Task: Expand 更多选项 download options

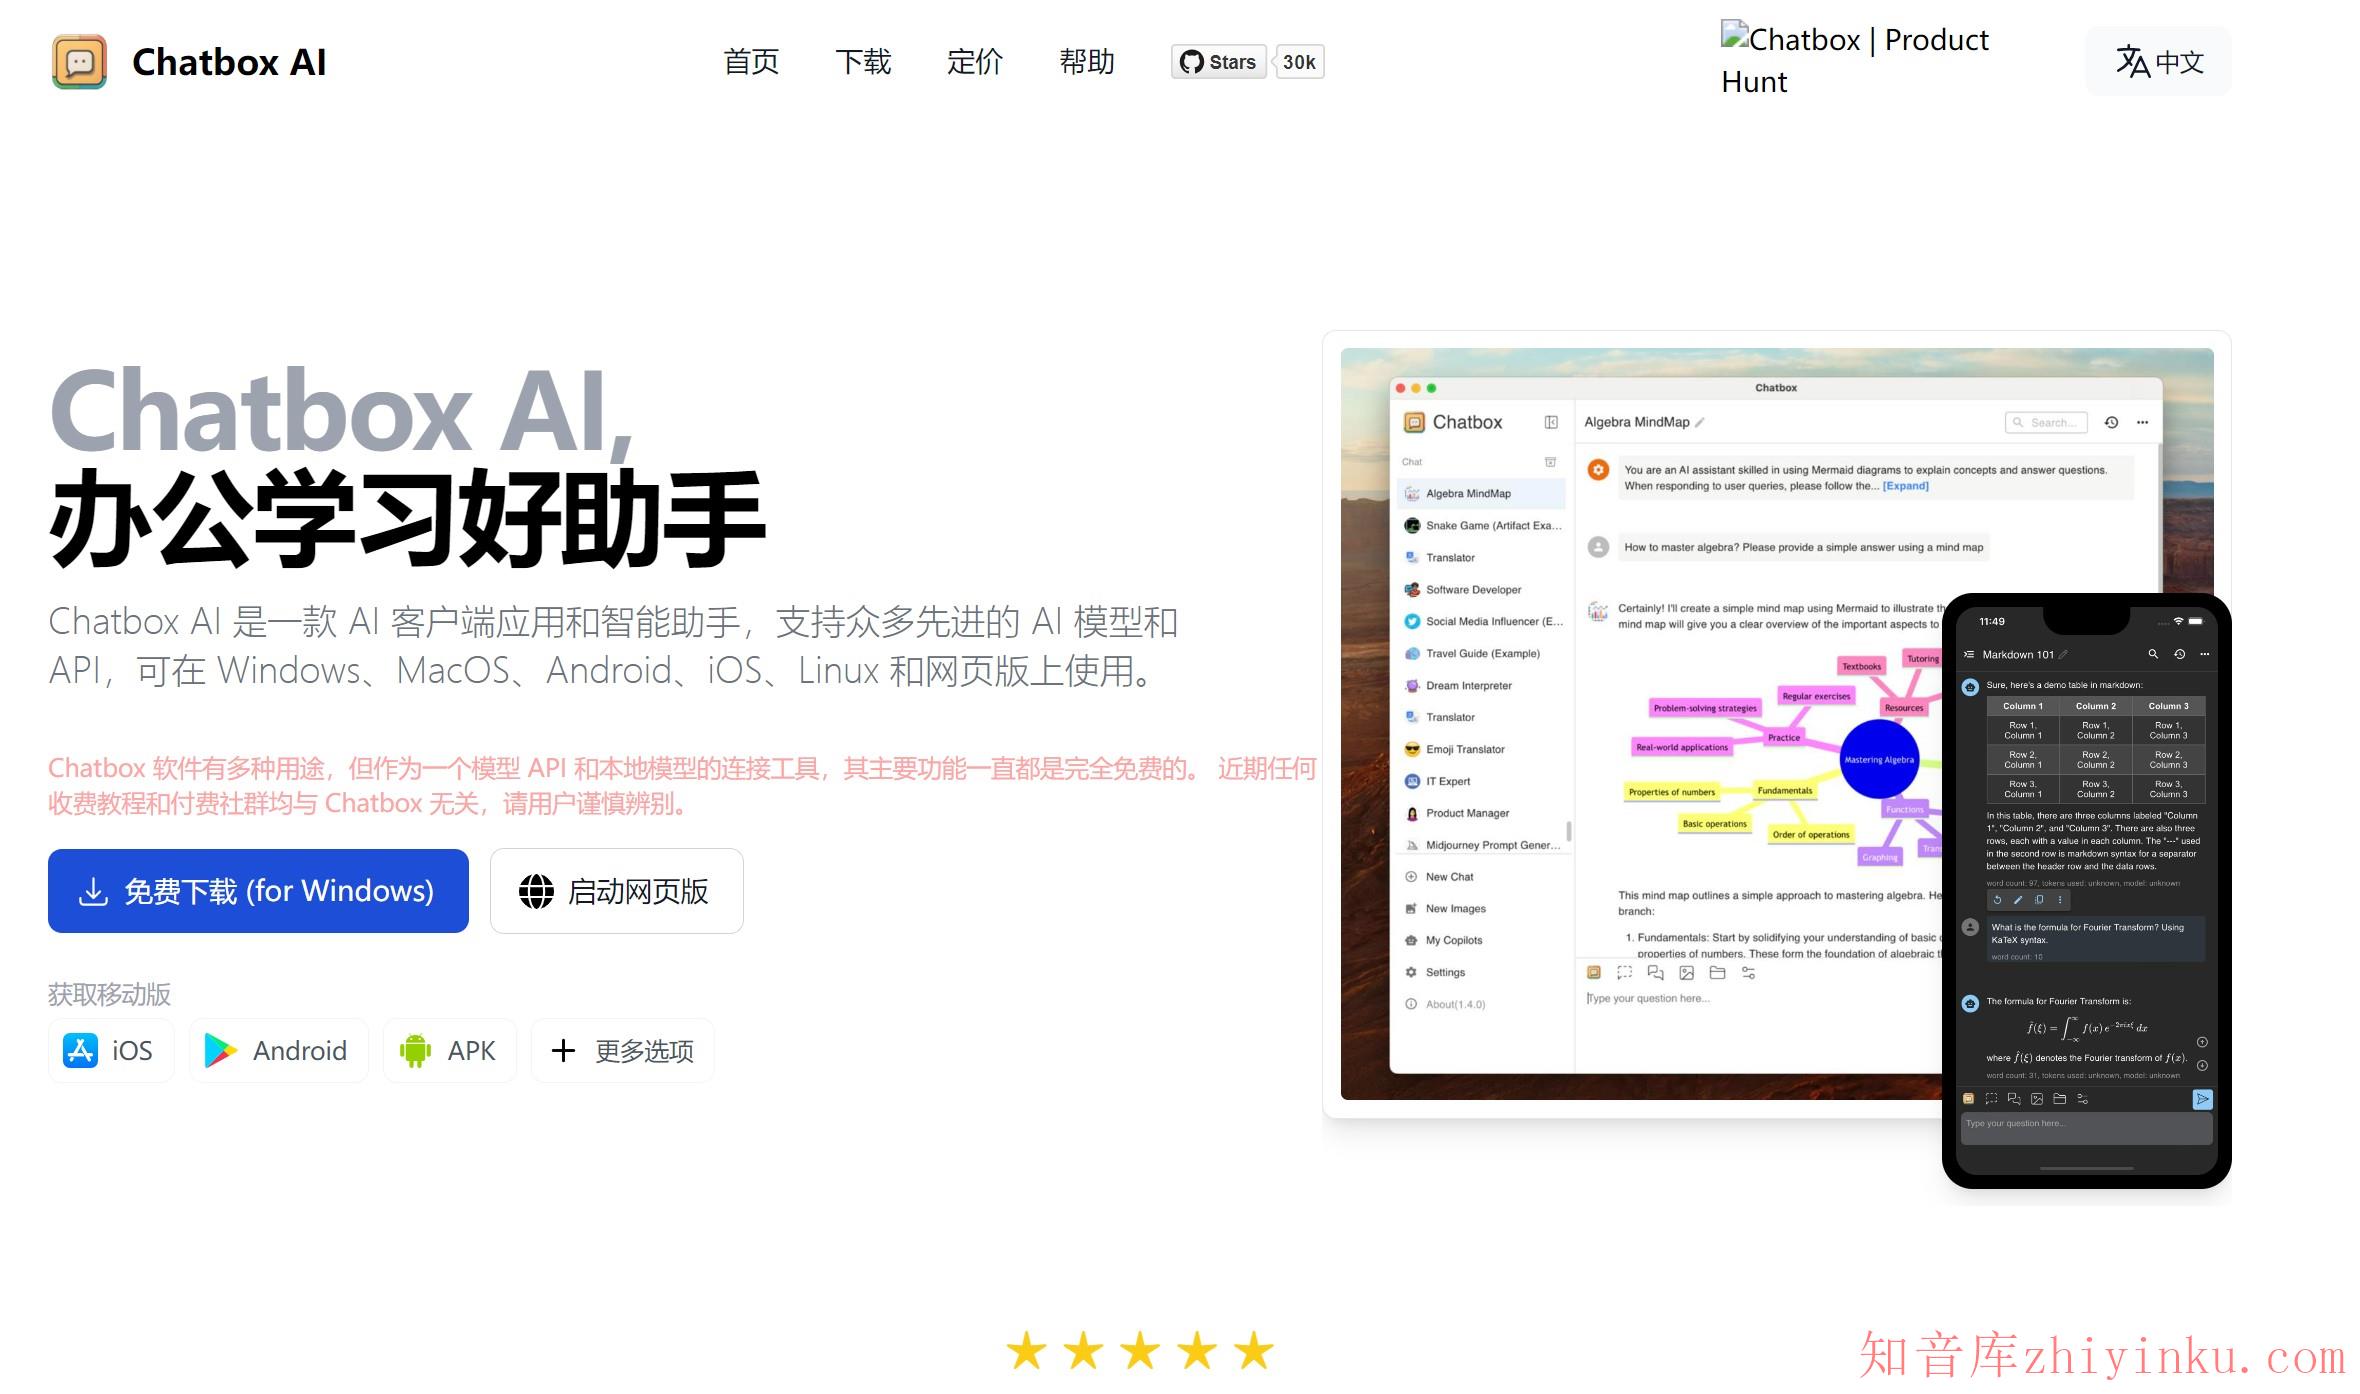Action: tap(622, 1051)
